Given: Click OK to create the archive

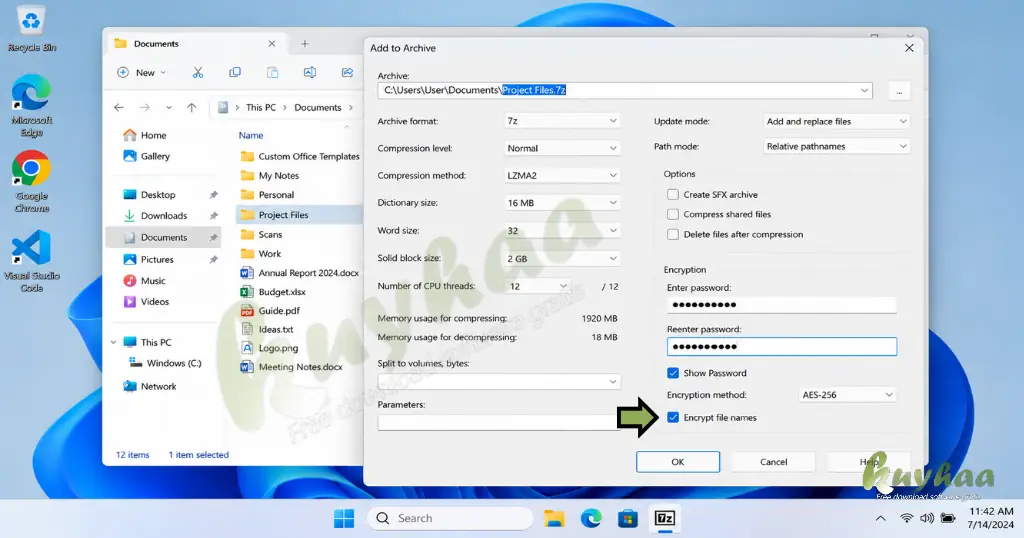Looking at the screenshot, I should [x=678, y=462].
